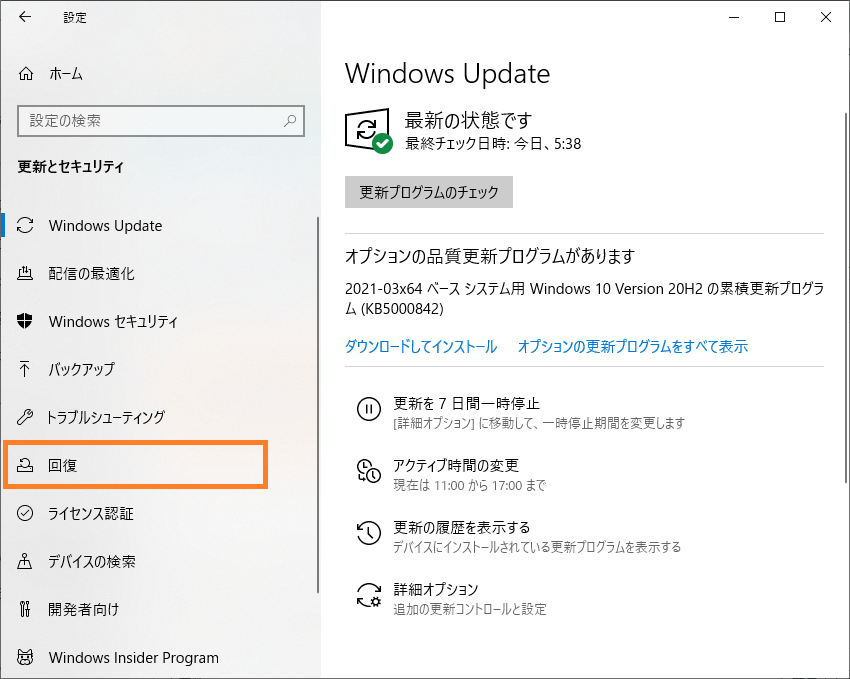Click the 更新プログラムのチェック button

click(429, 192)
